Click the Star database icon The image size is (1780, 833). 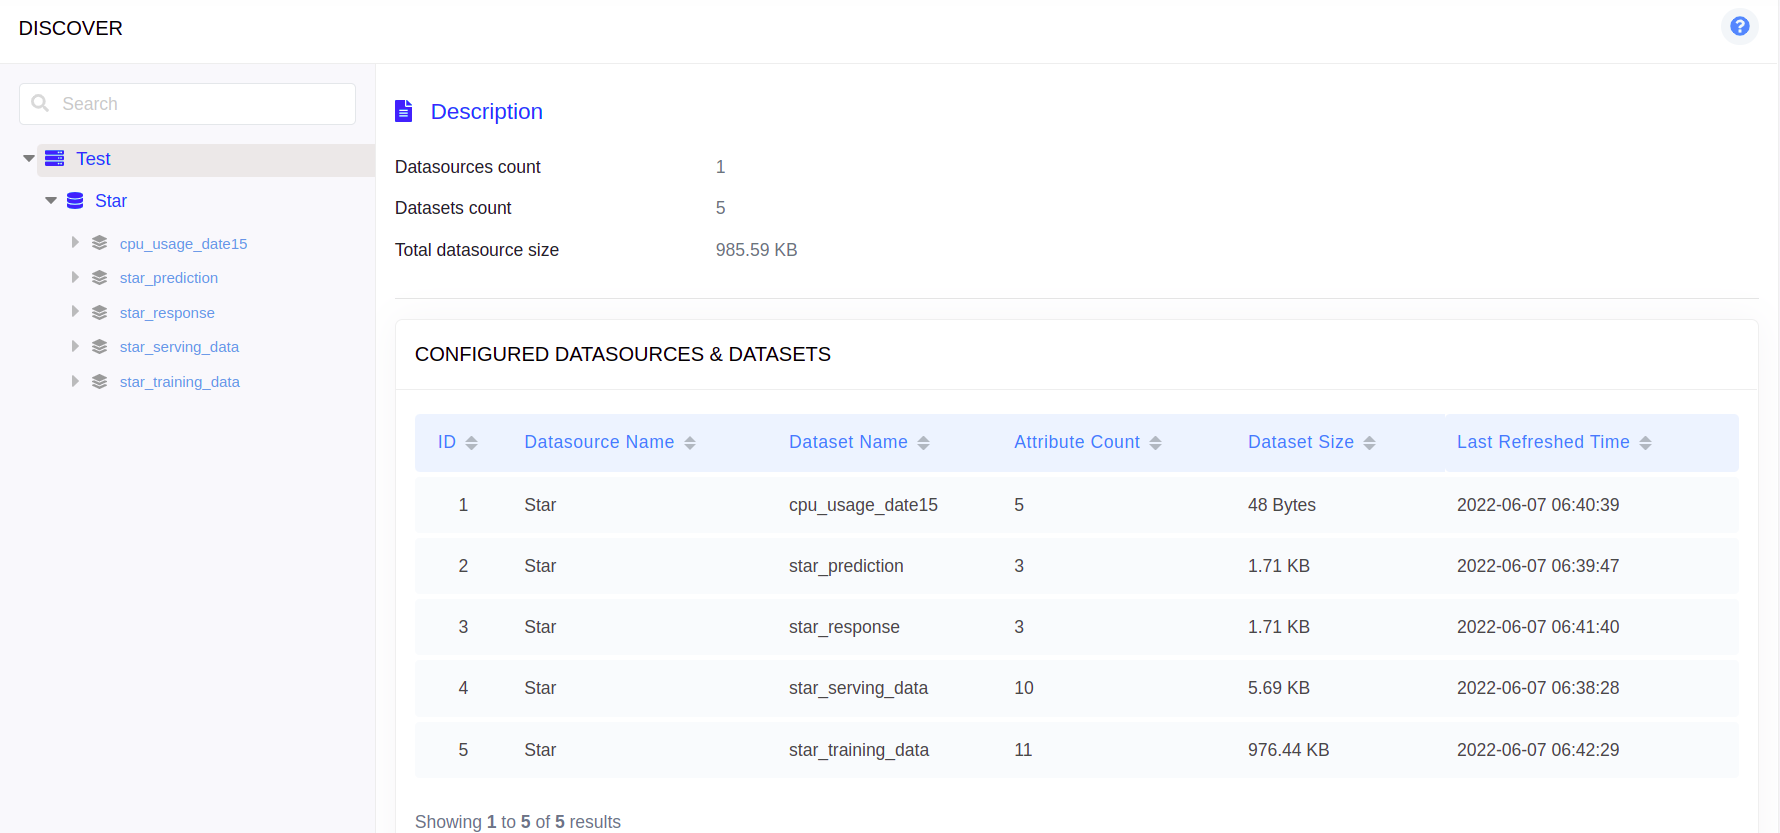75,201
